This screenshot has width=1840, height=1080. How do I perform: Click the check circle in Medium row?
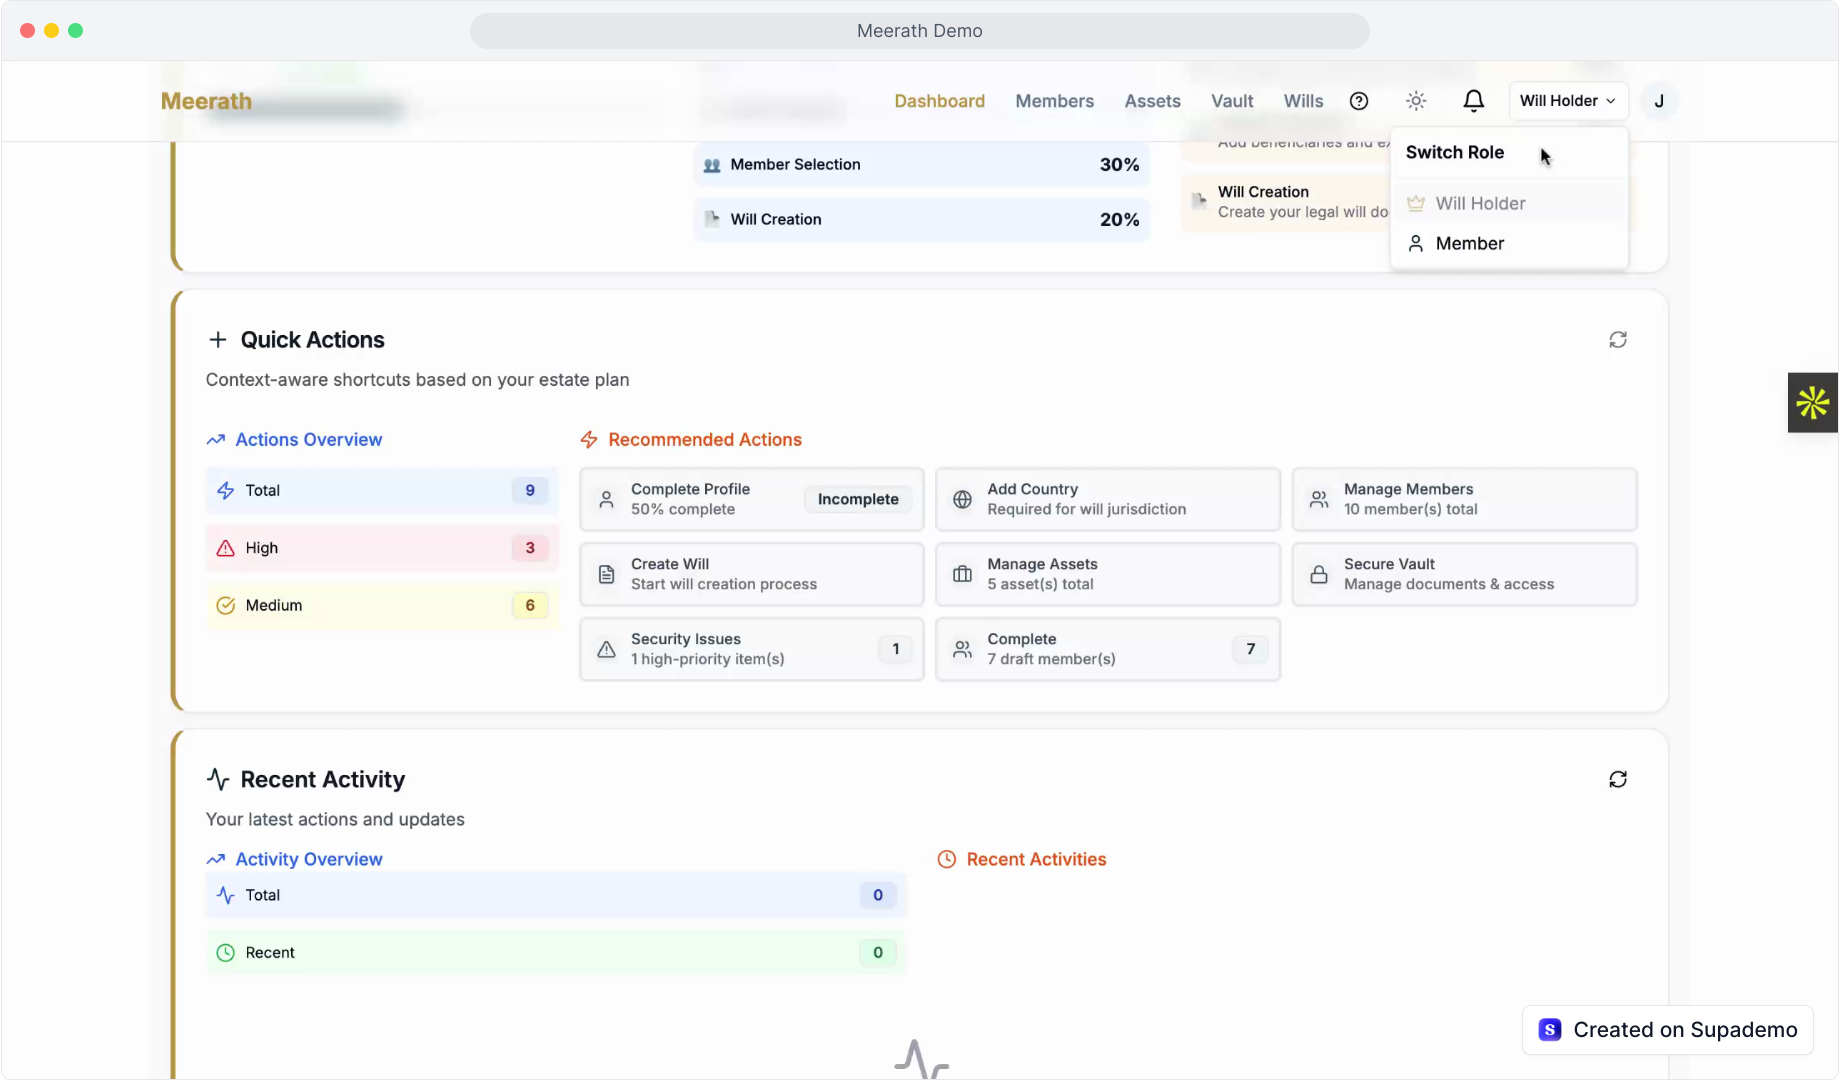[x=226, y=605]
